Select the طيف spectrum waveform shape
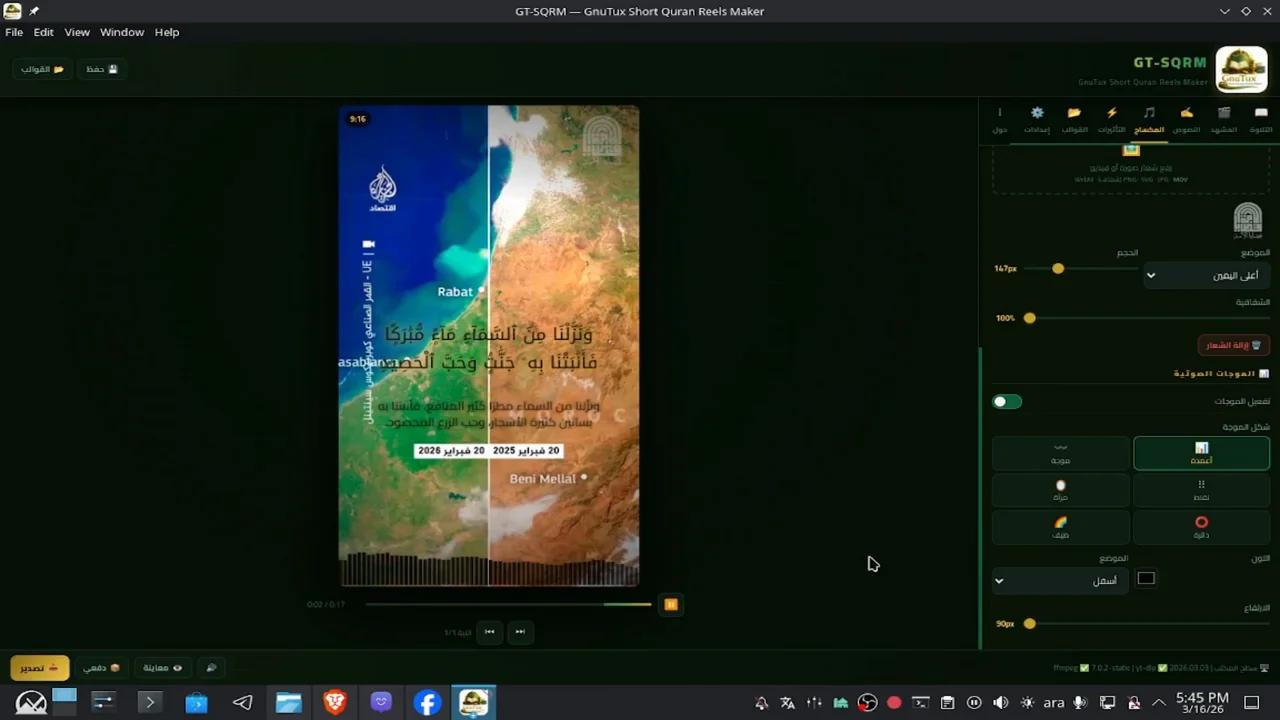The width and height of the screenshot is (1280, 720). click(x=1061, y=527)
